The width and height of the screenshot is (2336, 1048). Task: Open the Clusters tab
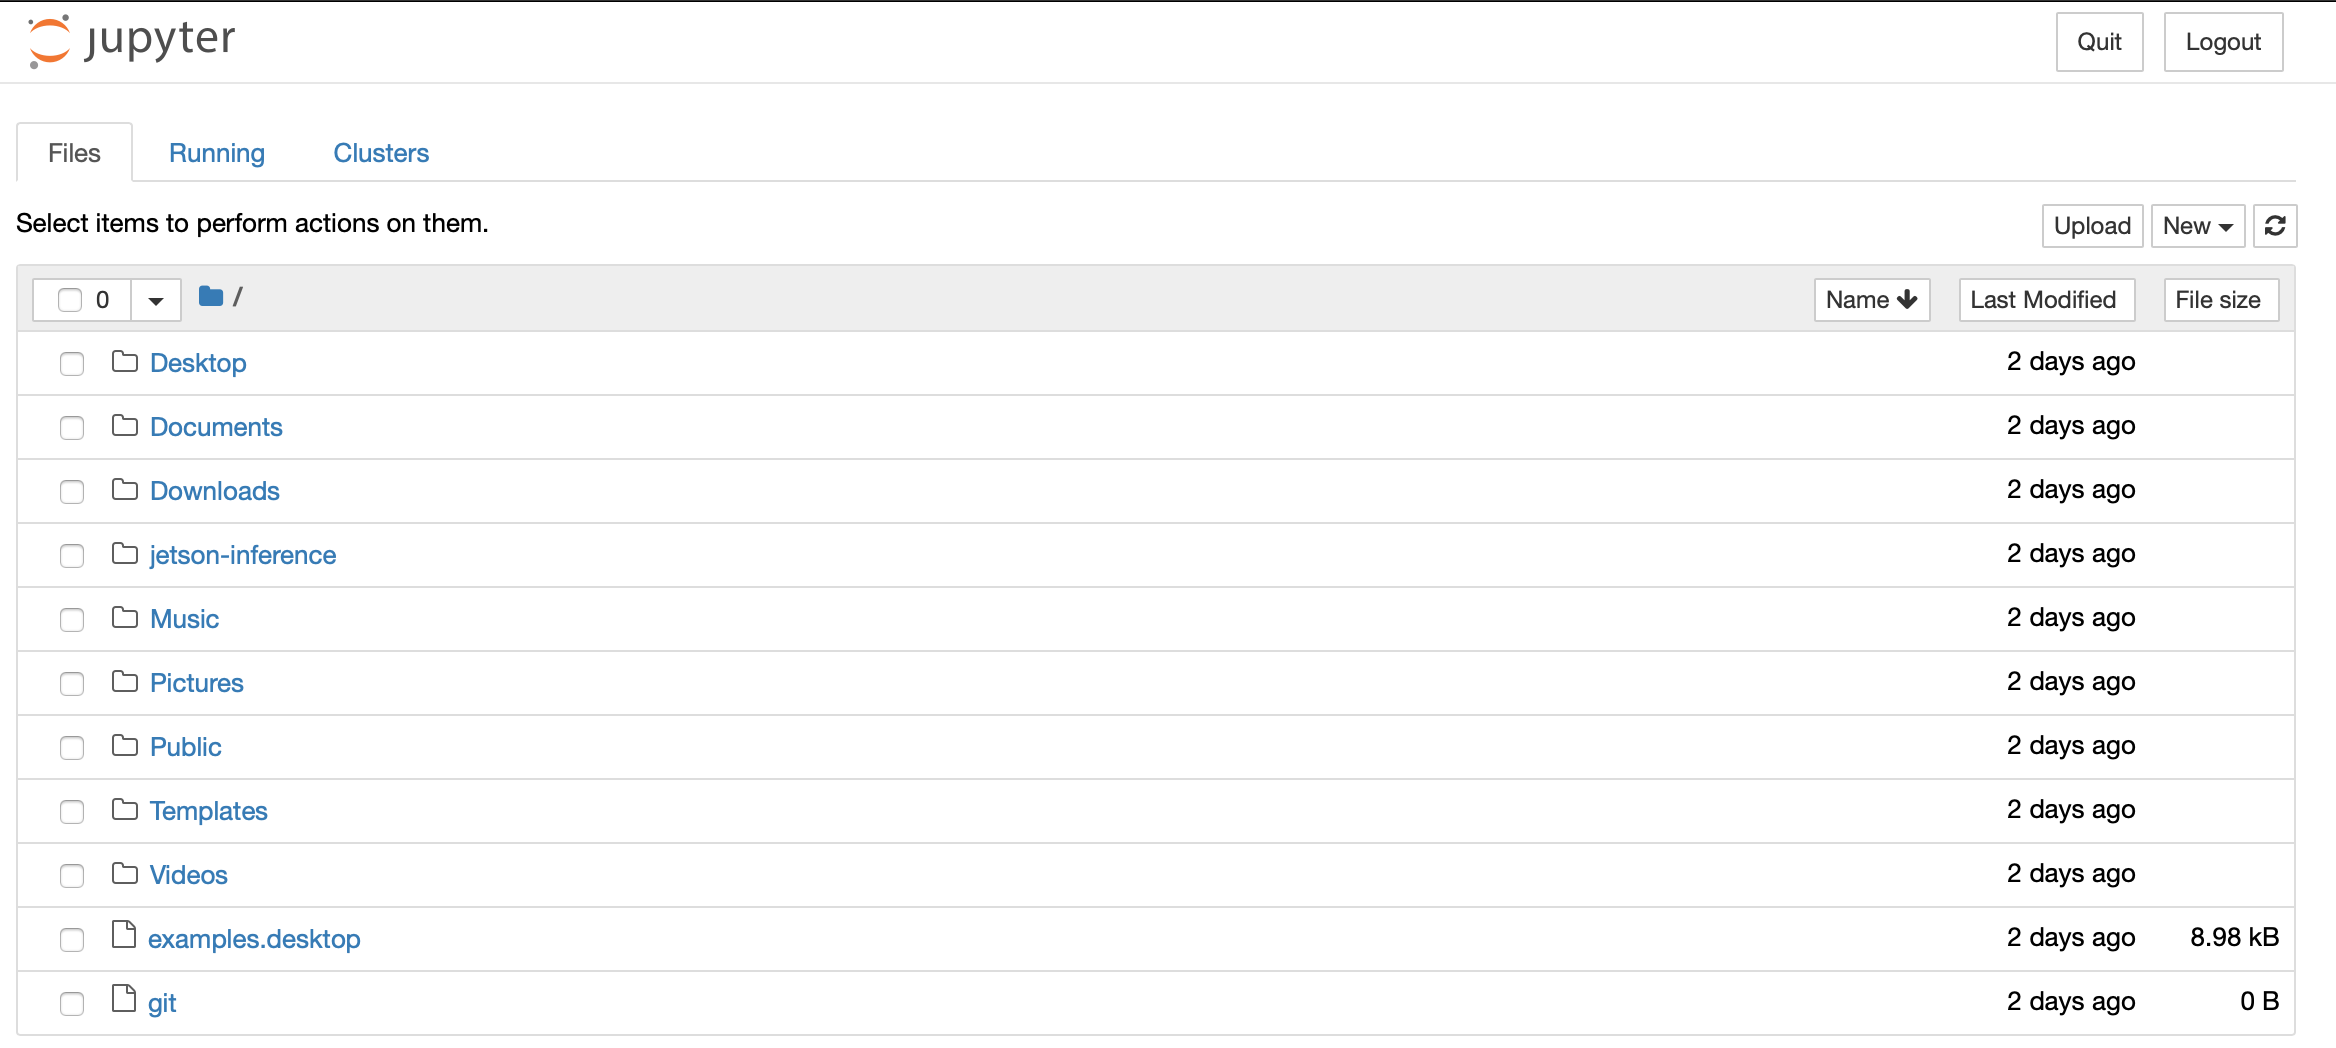pos(381,153)
